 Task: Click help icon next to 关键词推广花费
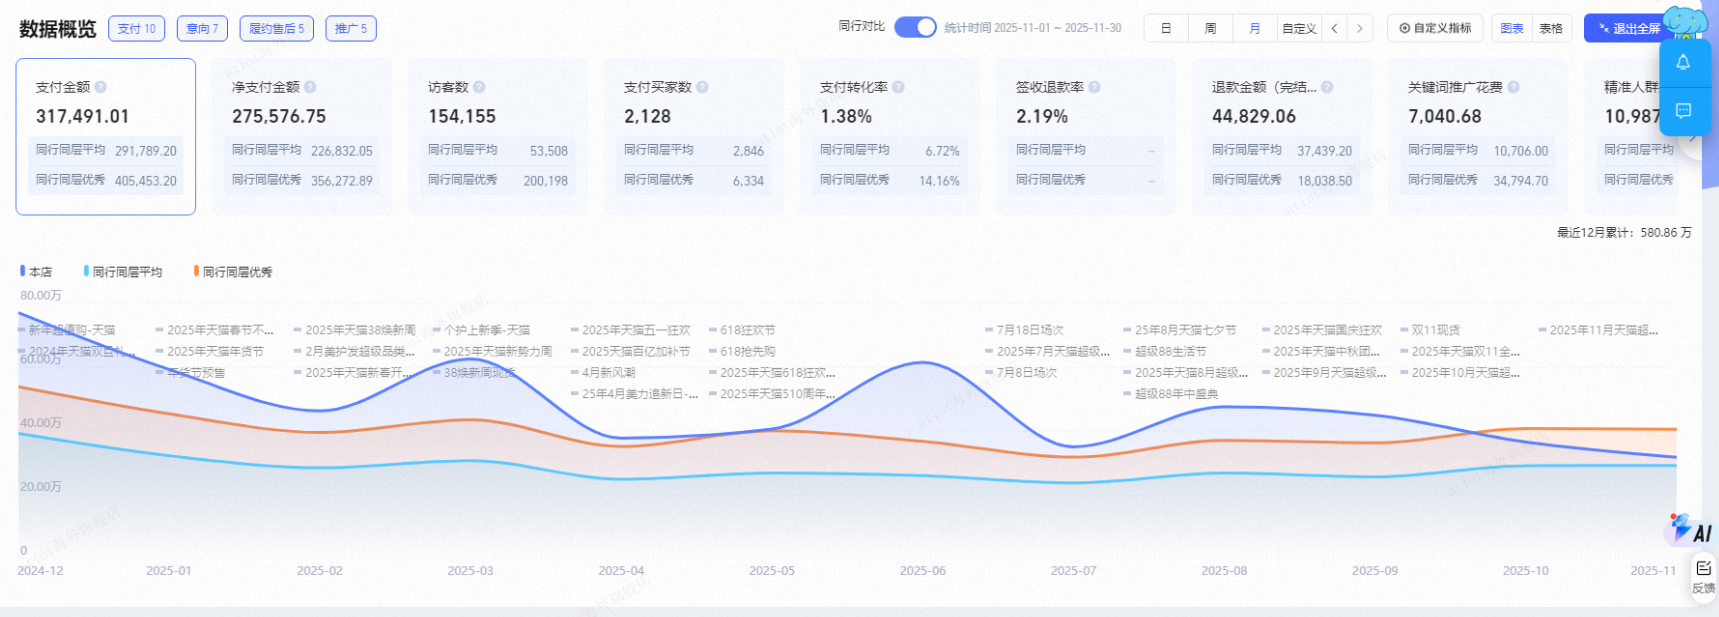coord(1513,88)
